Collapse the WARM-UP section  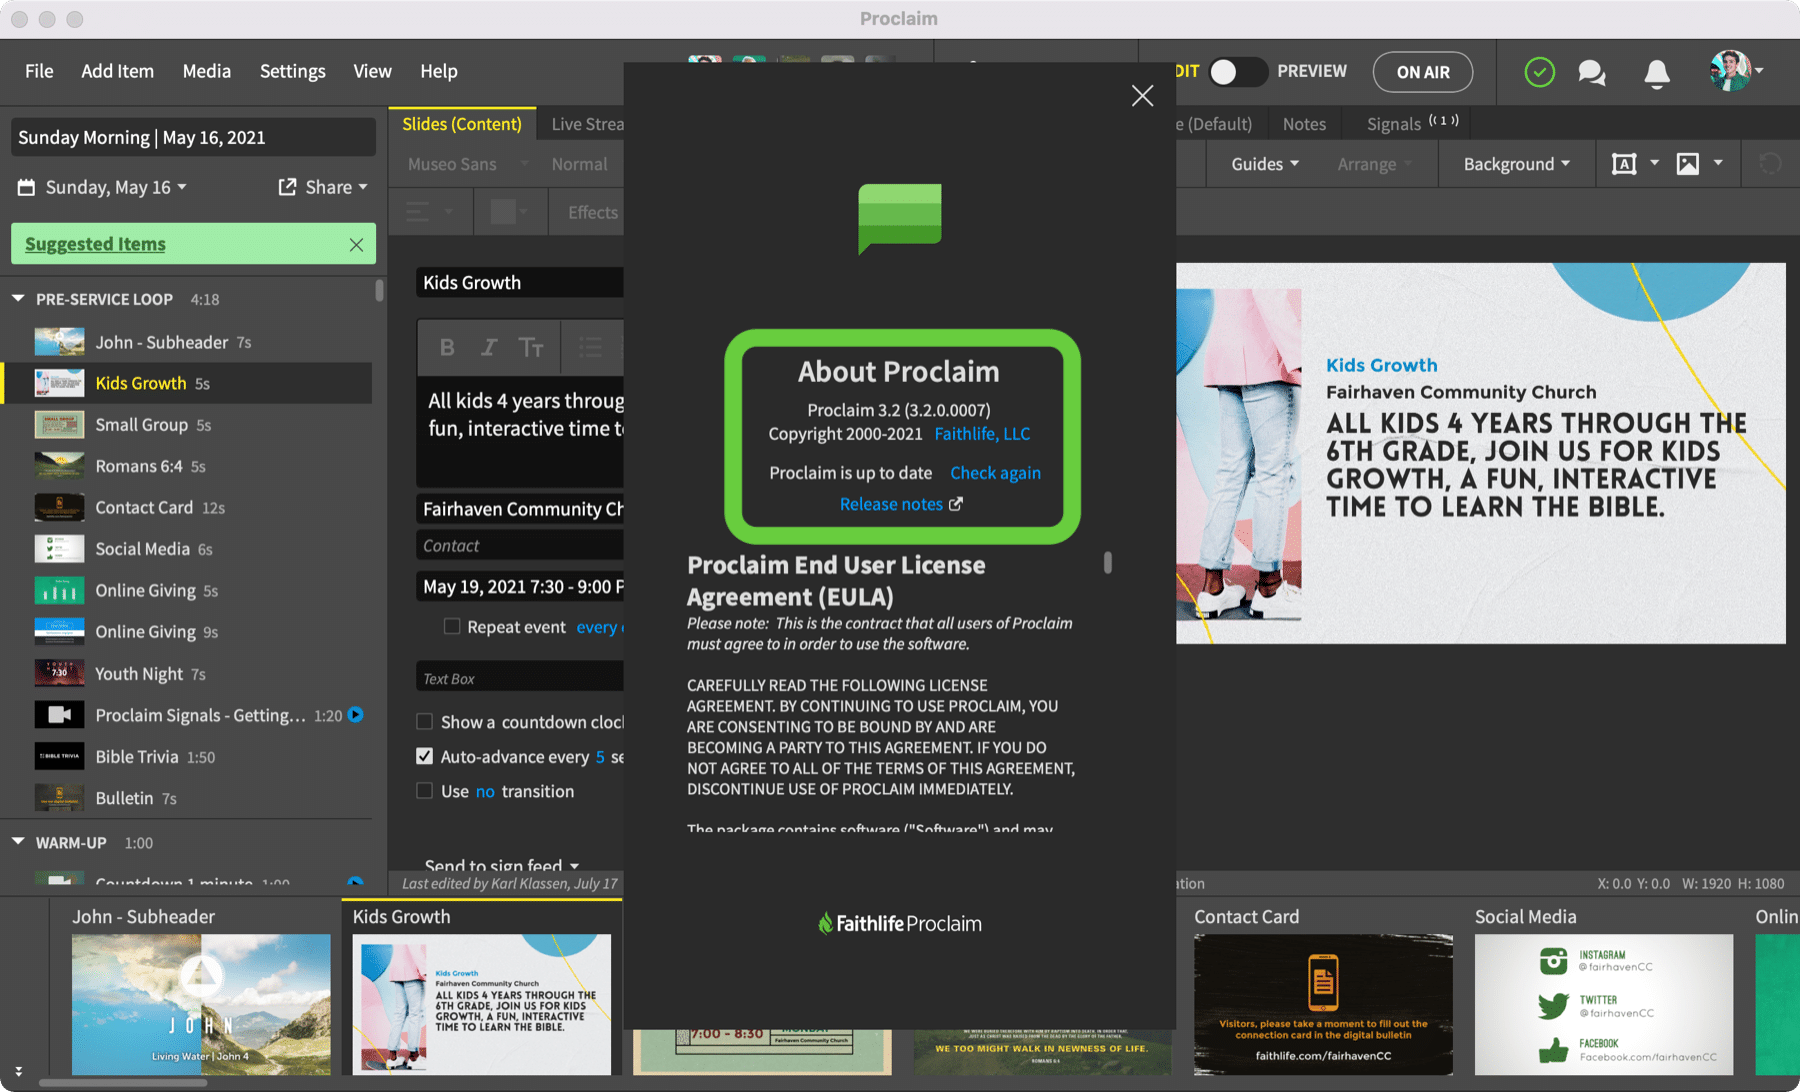(x=18, y=842)
